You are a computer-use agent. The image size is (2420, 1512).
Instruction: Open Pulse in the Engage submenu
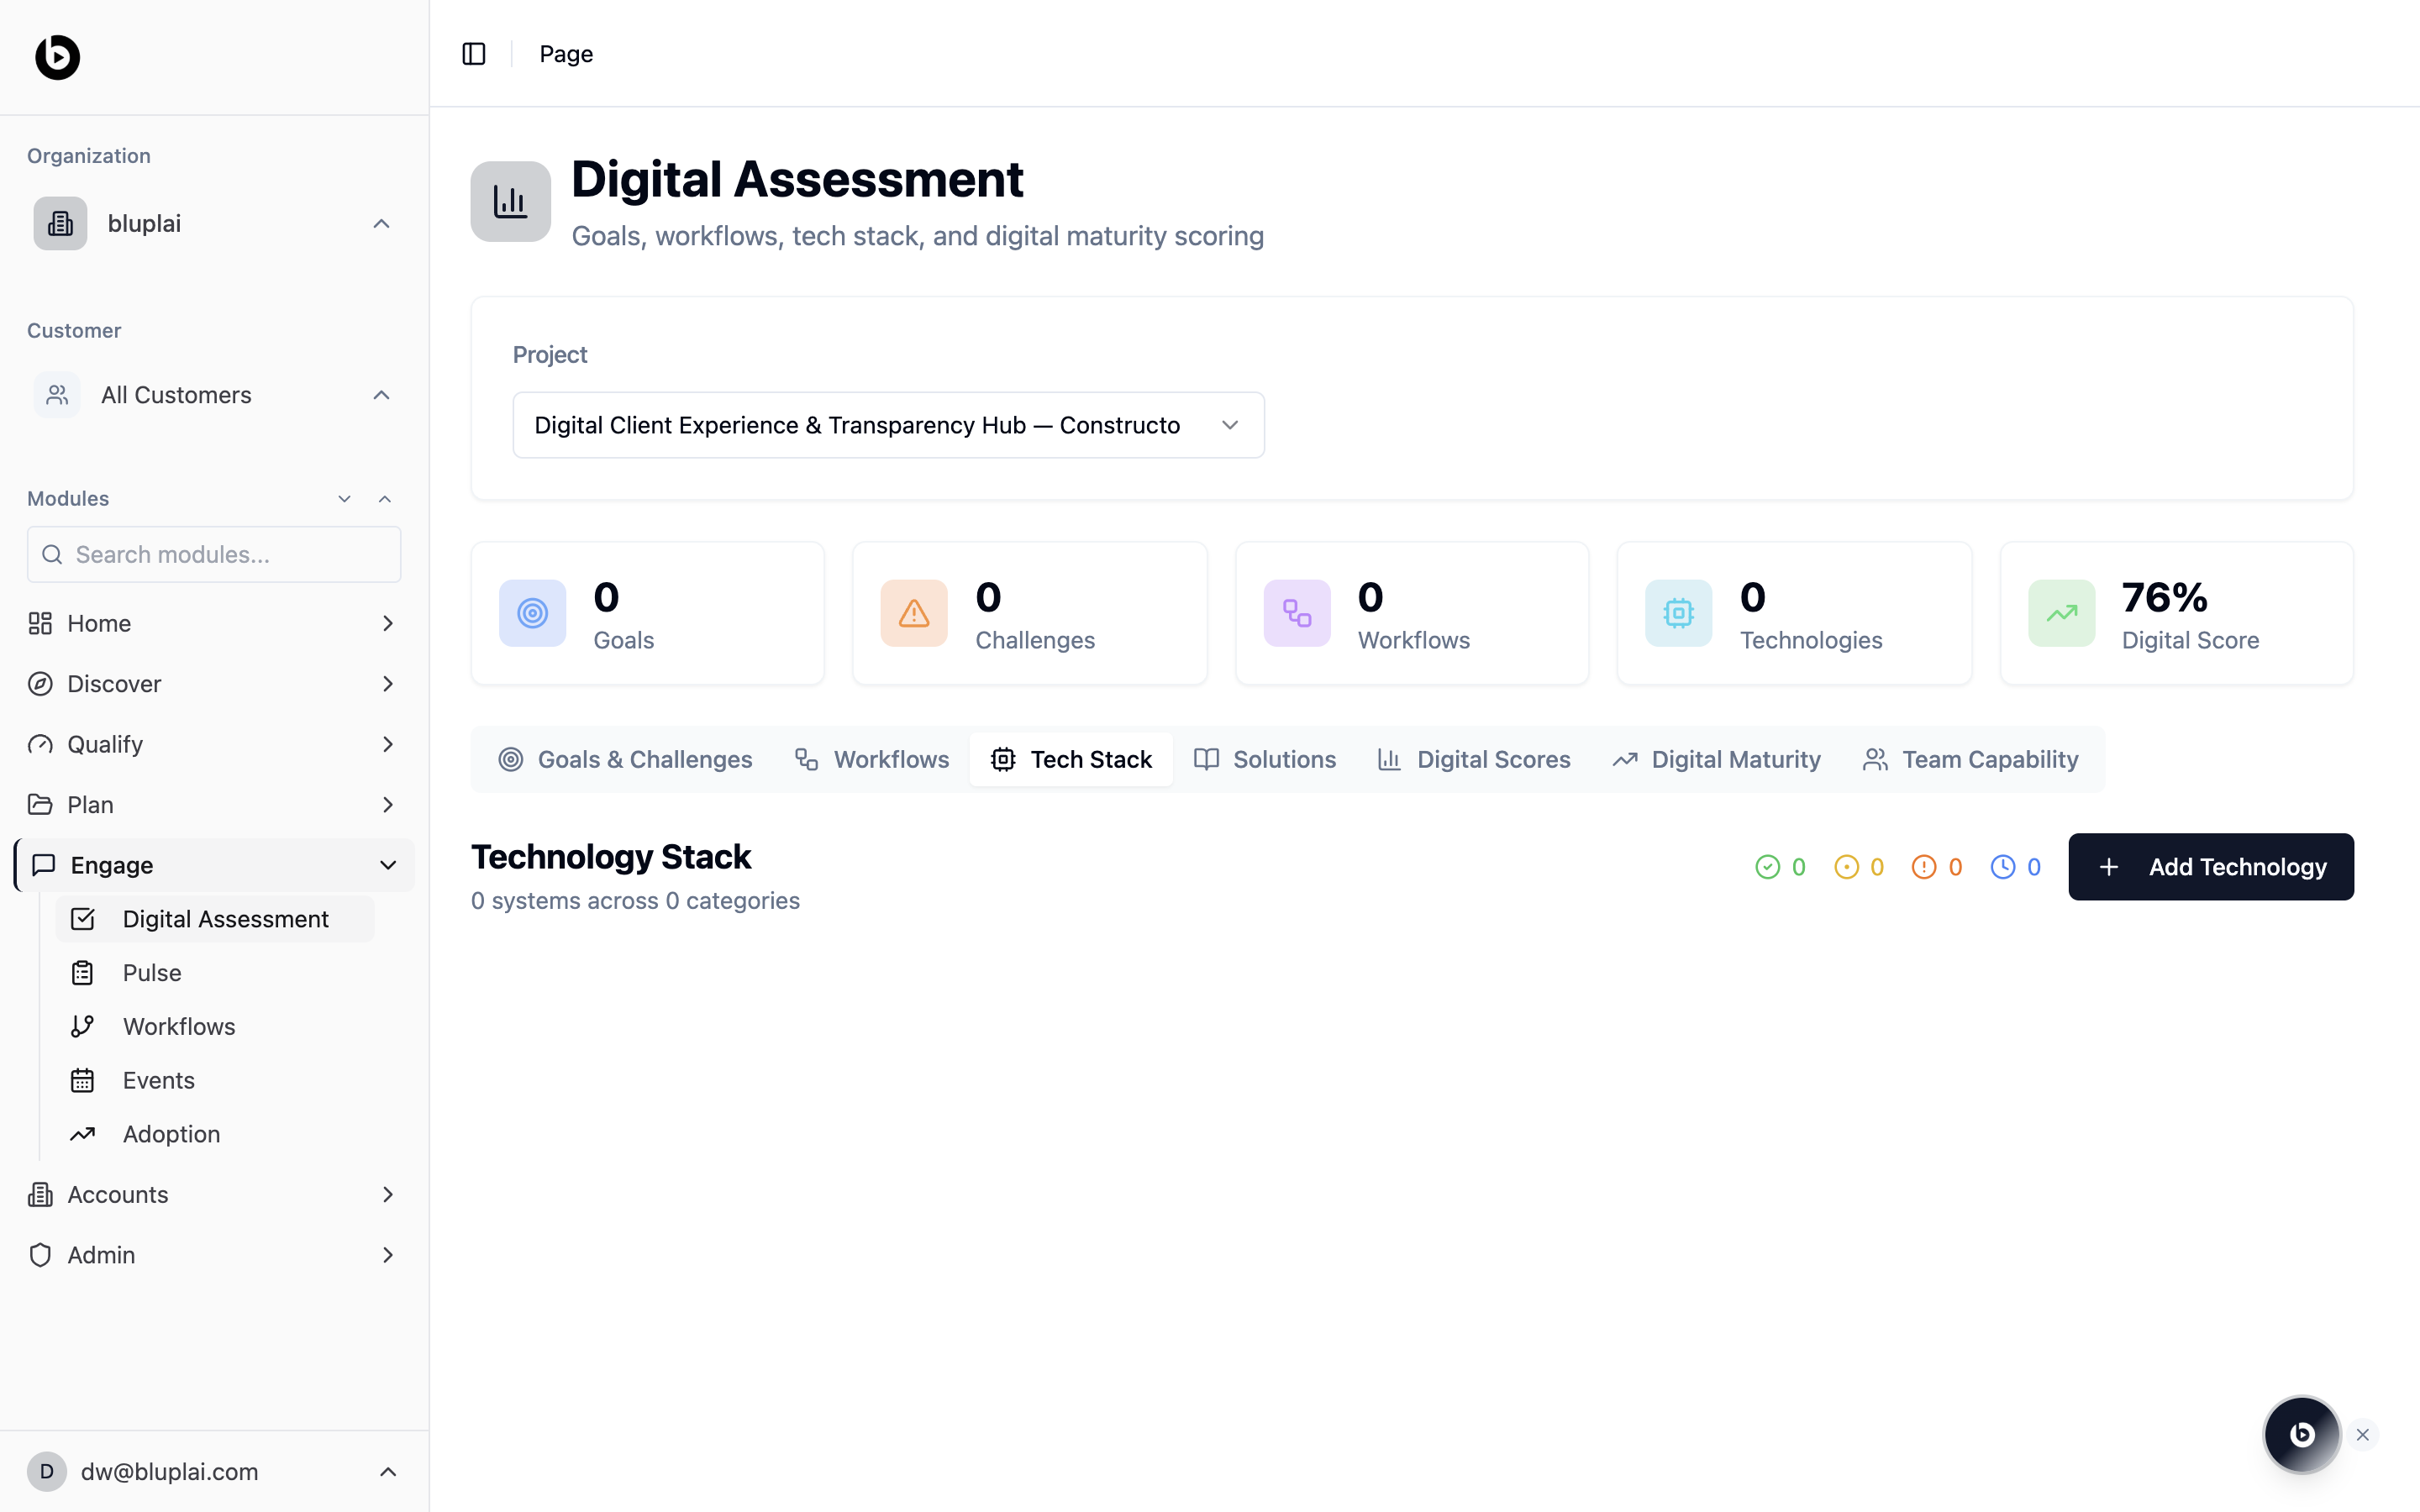click(152, 973)
